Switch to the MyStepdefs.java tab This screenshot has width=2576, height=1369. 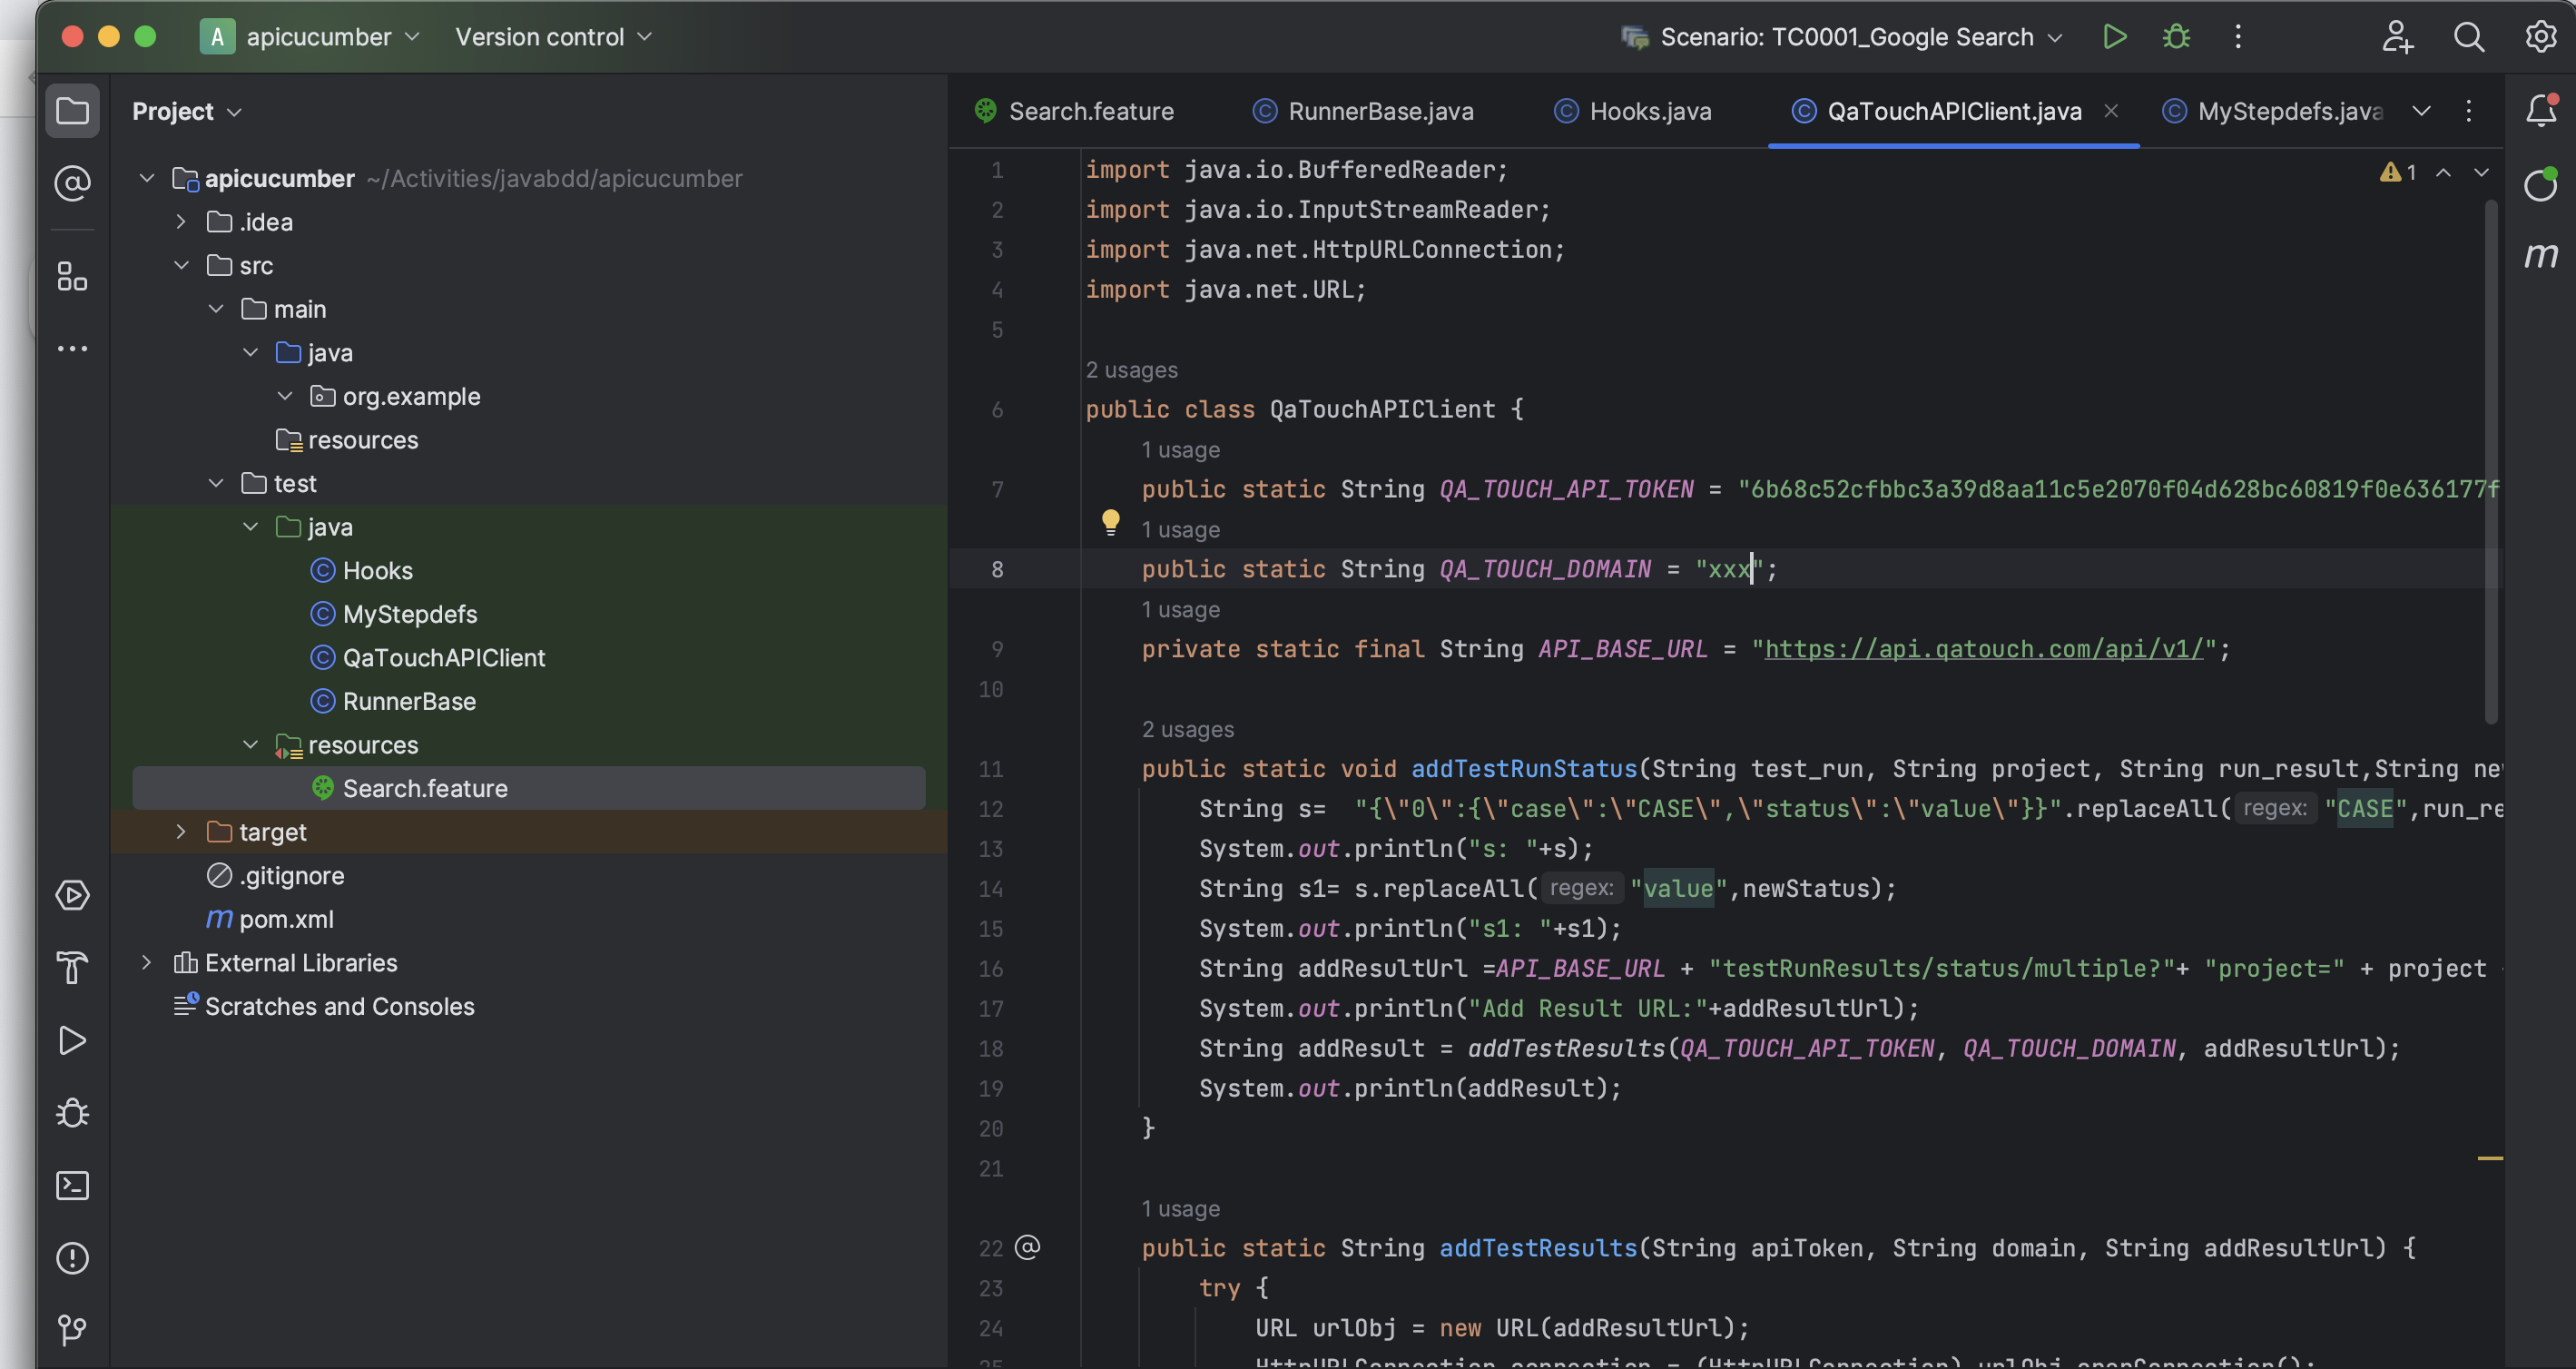tap(2272, 111)
